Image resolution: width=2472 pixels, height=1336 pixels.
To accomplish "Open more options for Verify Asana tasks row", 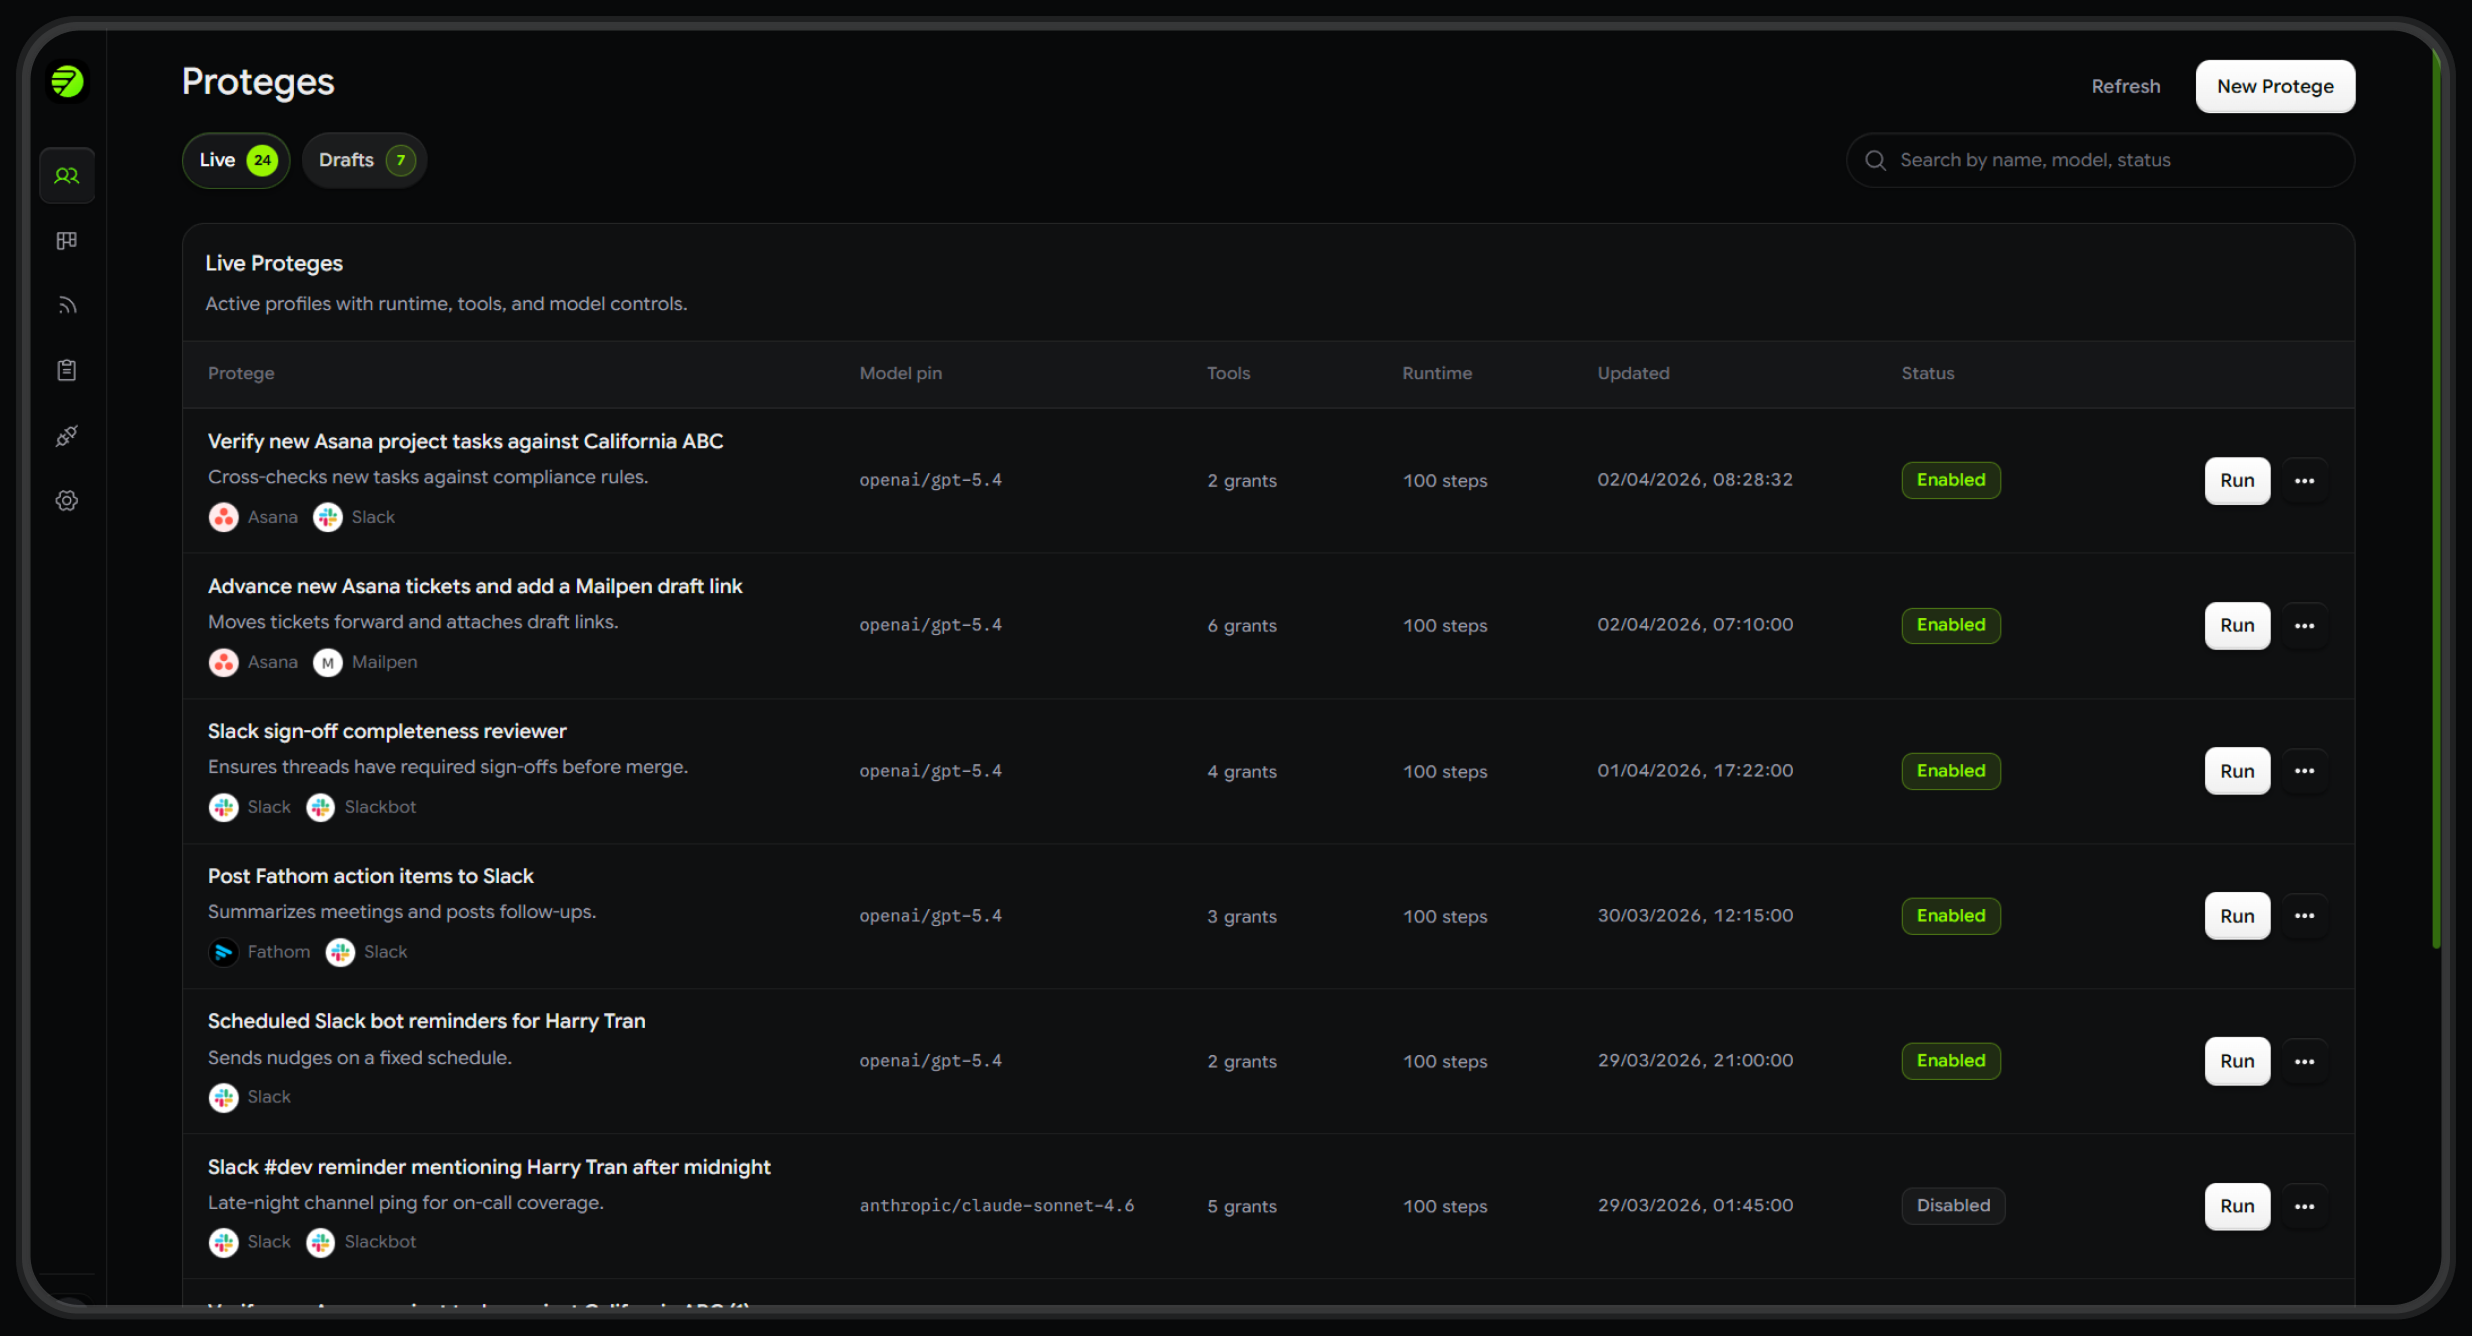I will [x=2304, y=481].
